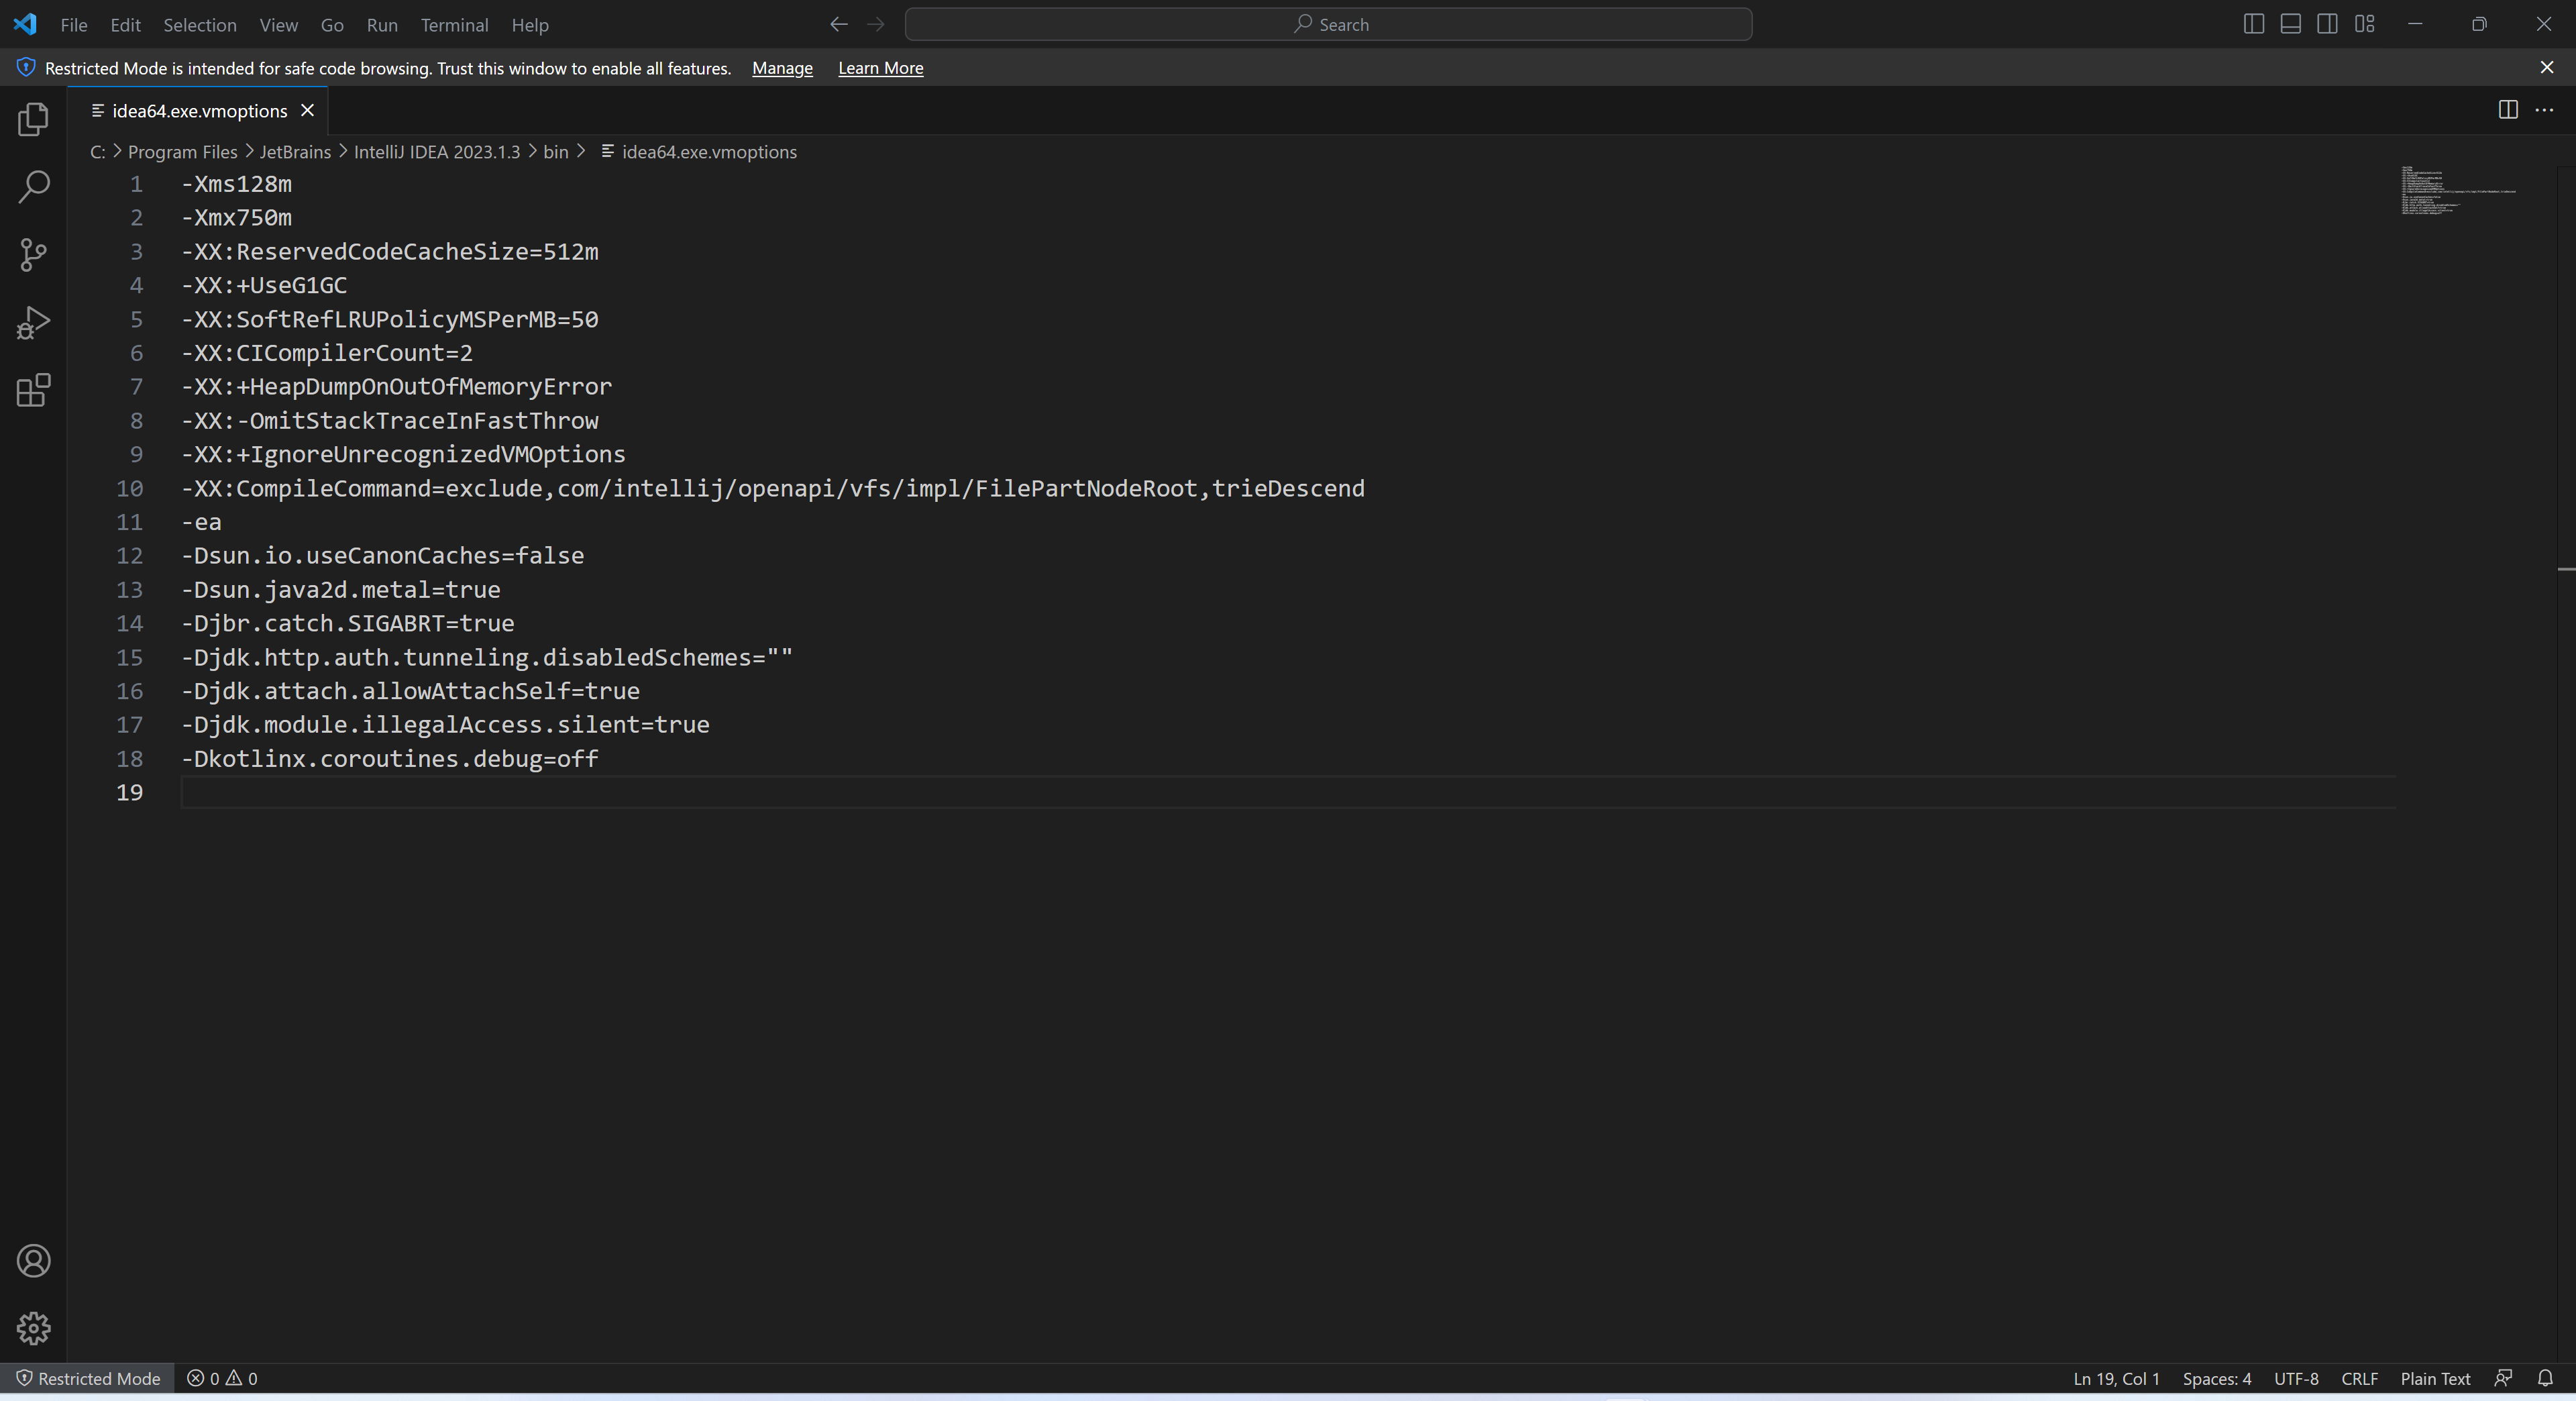
Task: Open the Search view in activity bar
Action: [33, 187]
